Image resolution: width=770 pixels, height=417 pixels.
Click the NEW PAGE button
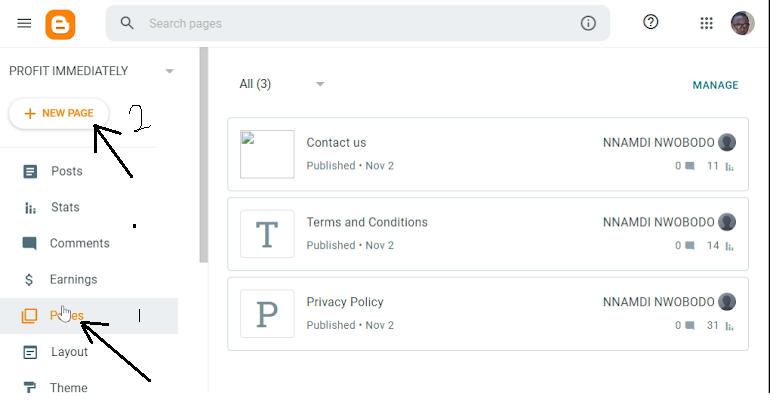[59, 113]
